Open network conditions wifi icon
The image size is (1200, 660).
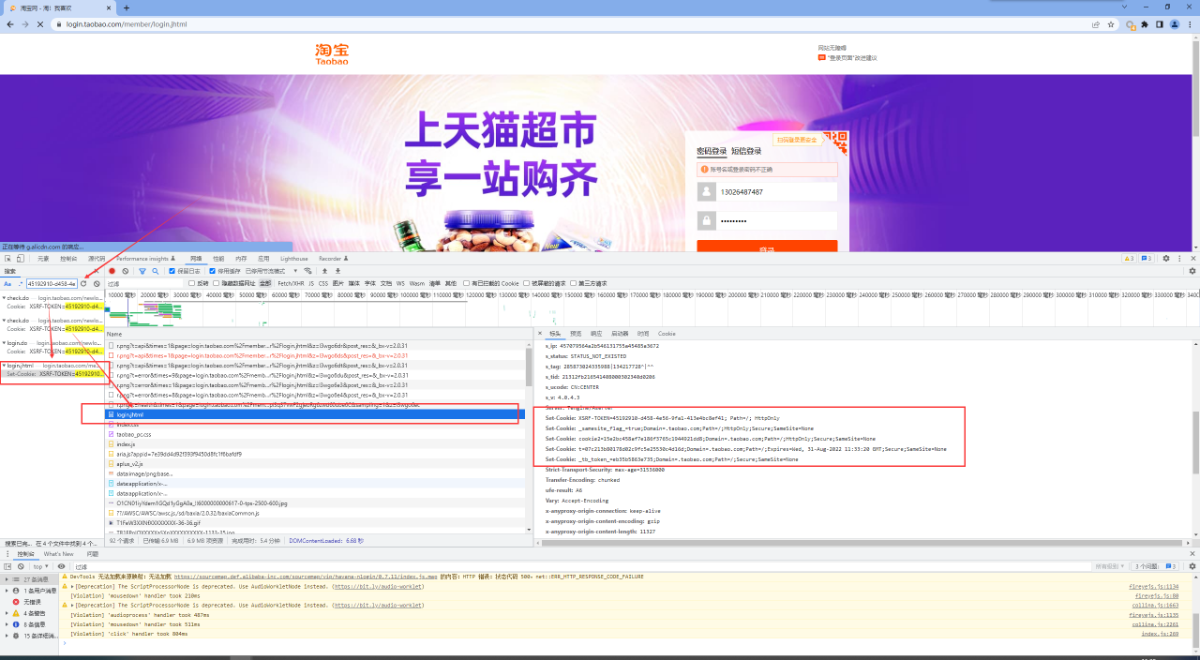tap(307, 271)
